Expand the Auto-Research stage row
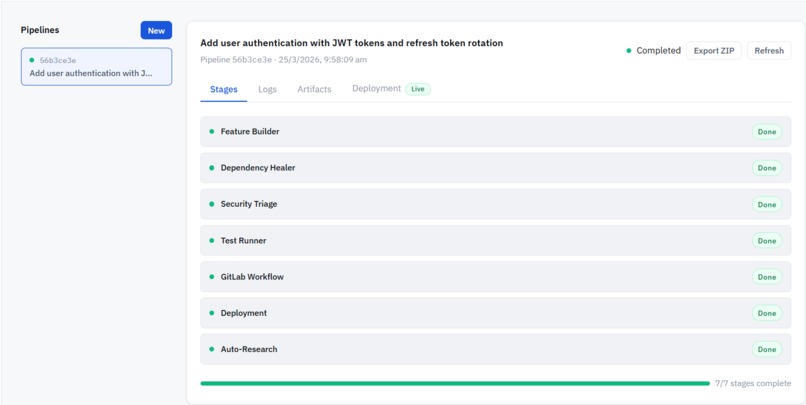Viewport: 806px width, 405px height. 496,349
